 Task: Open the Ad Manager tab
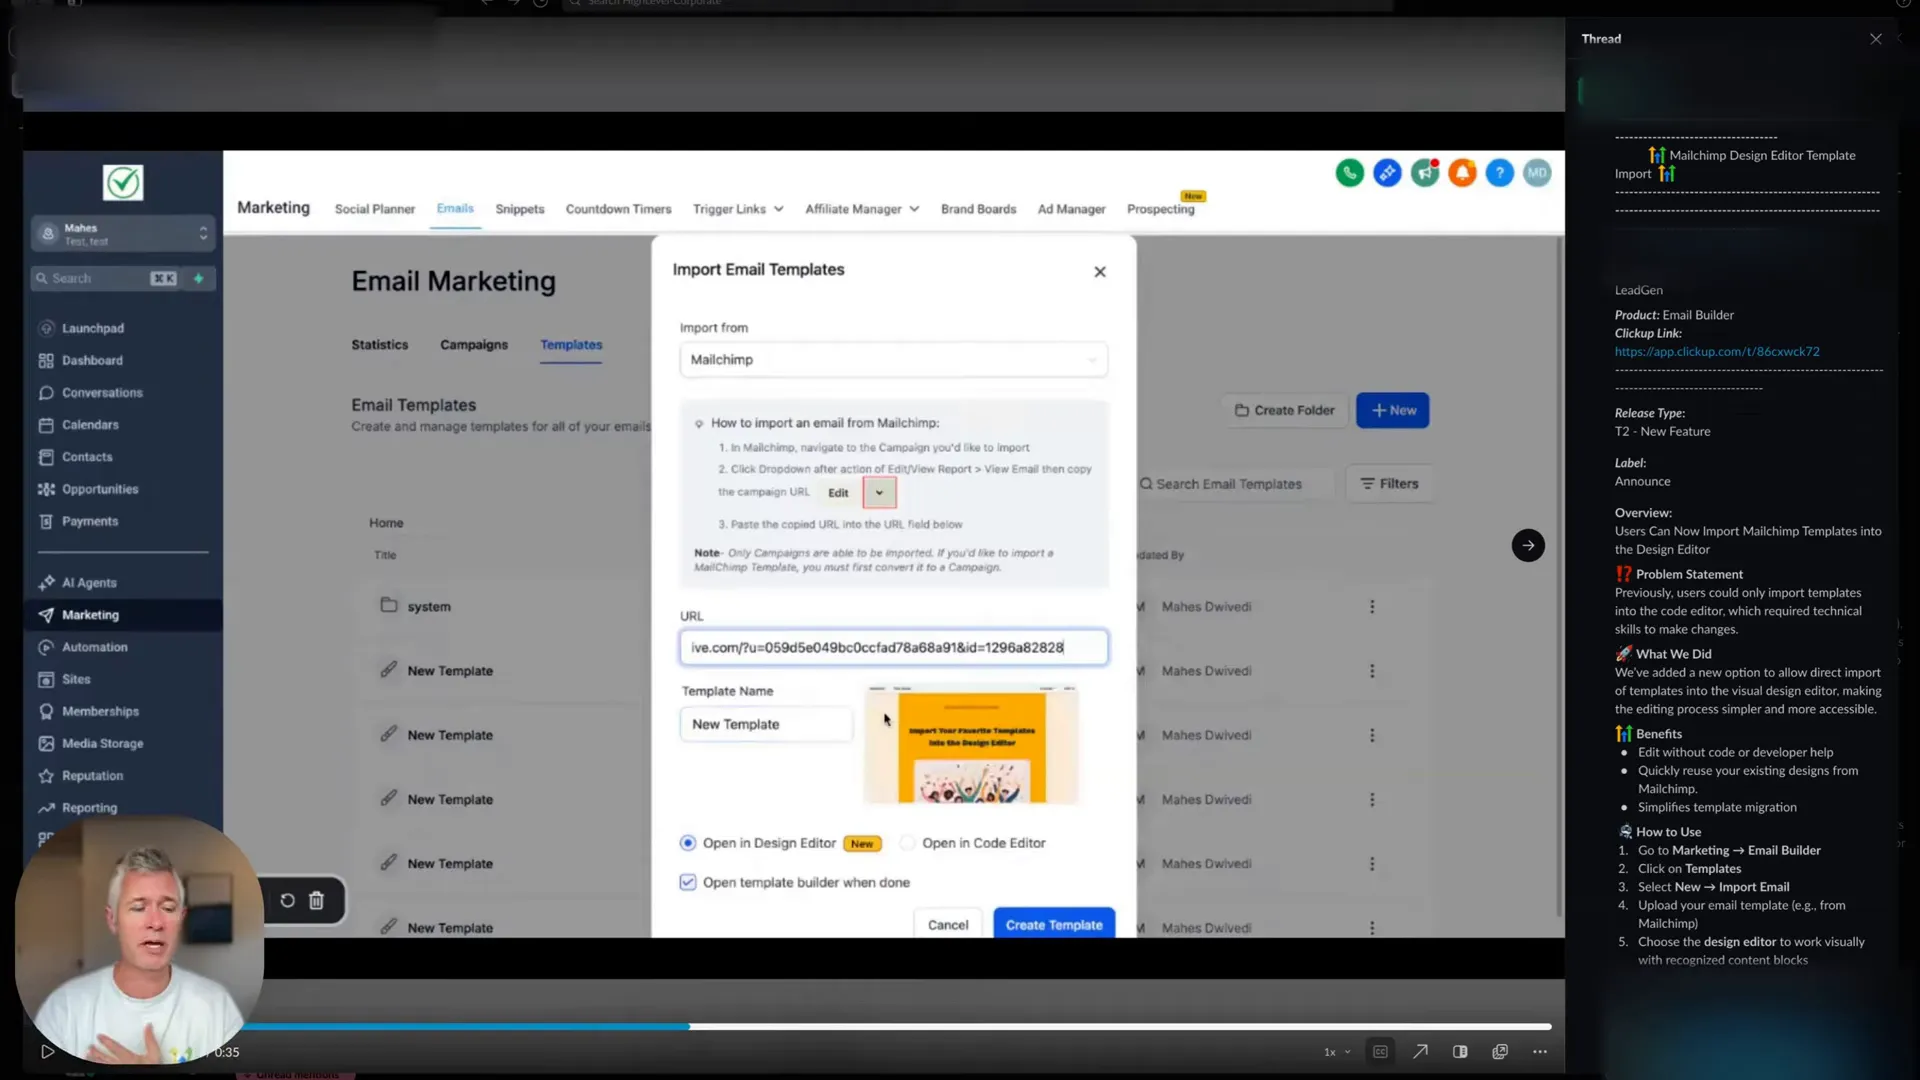tap(1071, 209)
